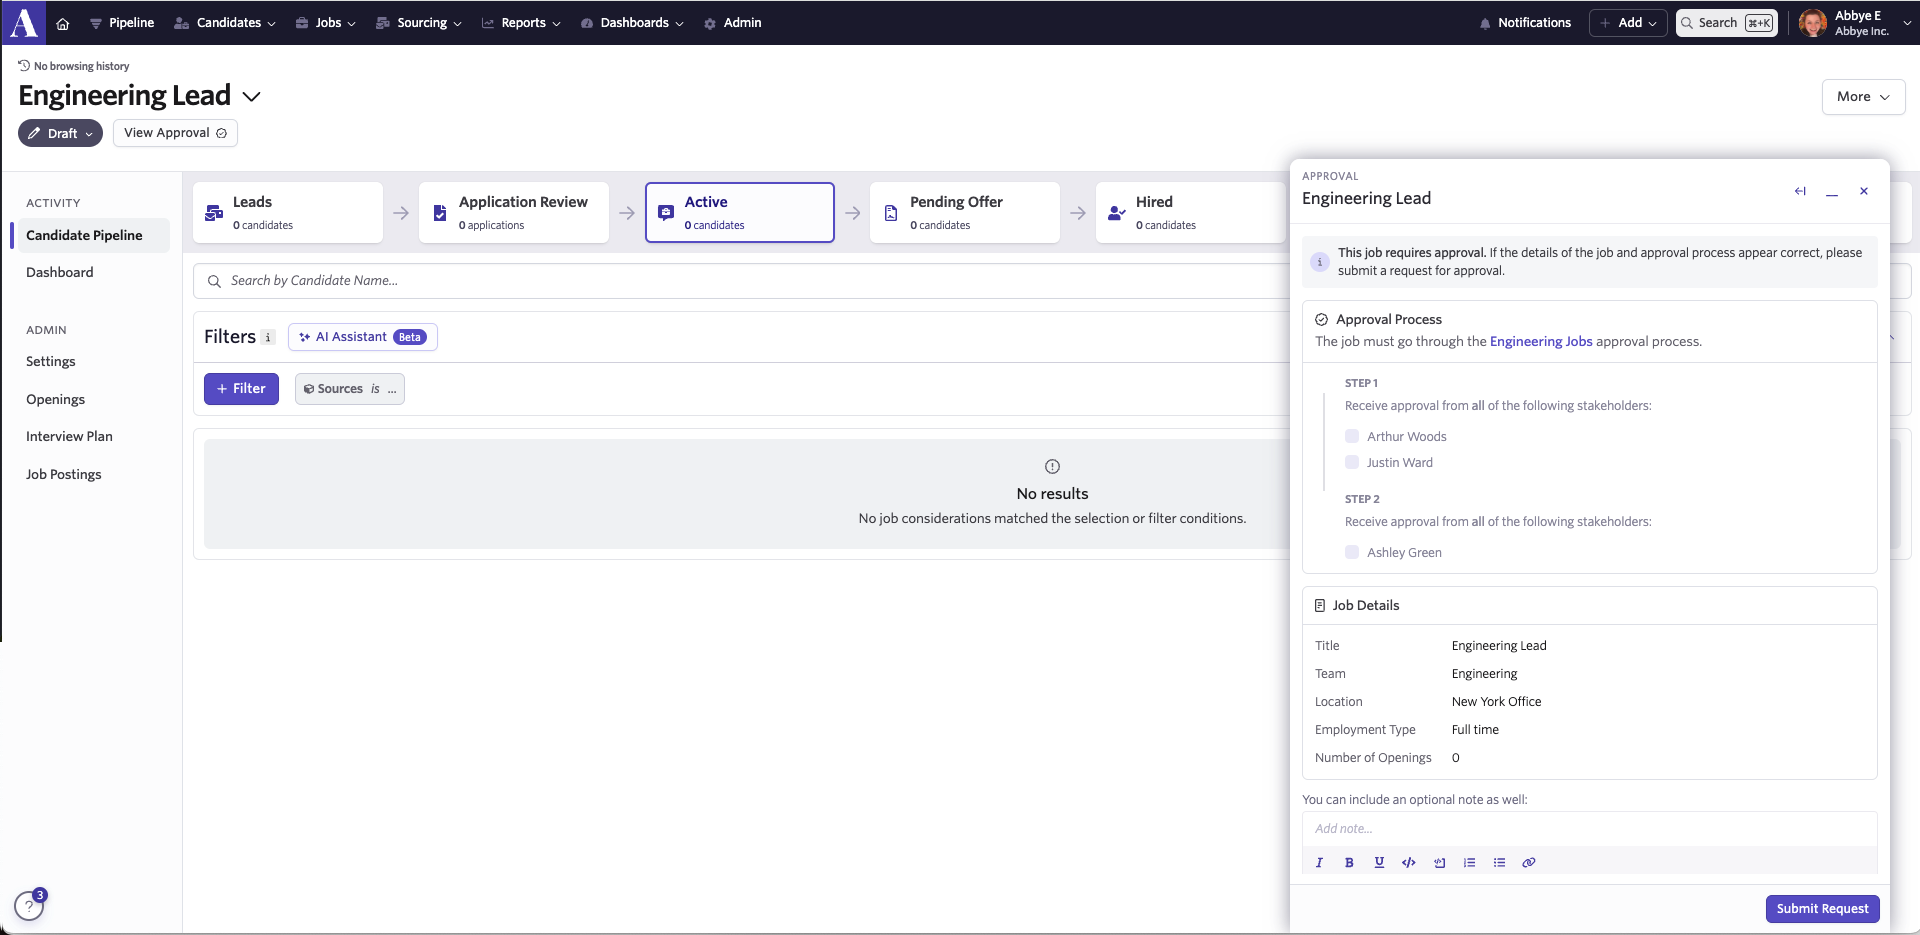The height and width of the screenshot is (935, 1920).
Task: Select the Application Review stage card
Action: [514, 212]
